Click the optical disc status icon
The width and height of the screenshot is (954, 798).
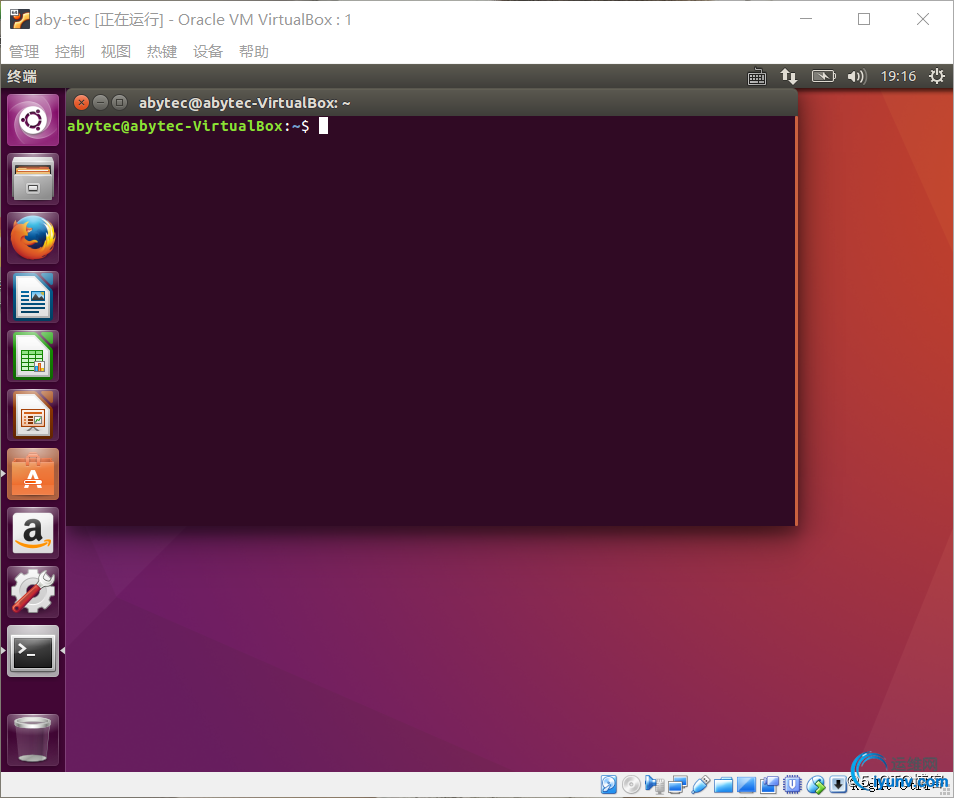[x=632, y=785]
